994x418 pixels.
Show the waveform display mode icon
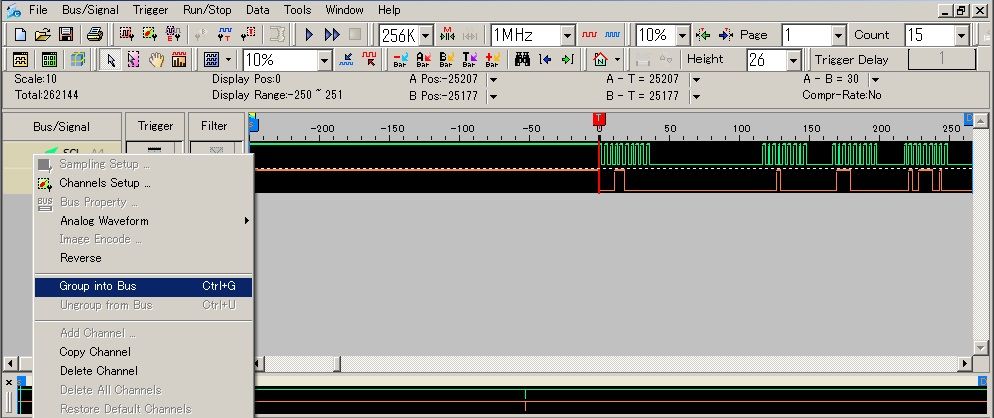tap(20, 60)
